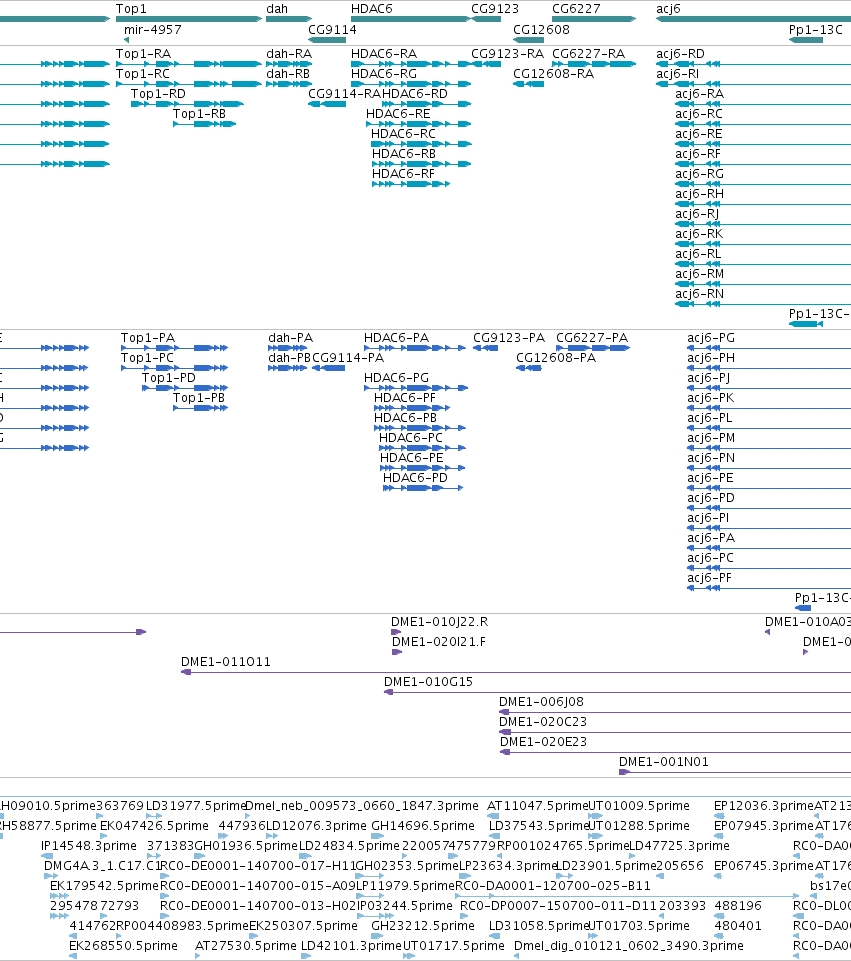The height and width of the screenshot is (961, 851).
Task: Select the acj6-RN transcript label
Action: pyautogui.click(x=700, y=294)
